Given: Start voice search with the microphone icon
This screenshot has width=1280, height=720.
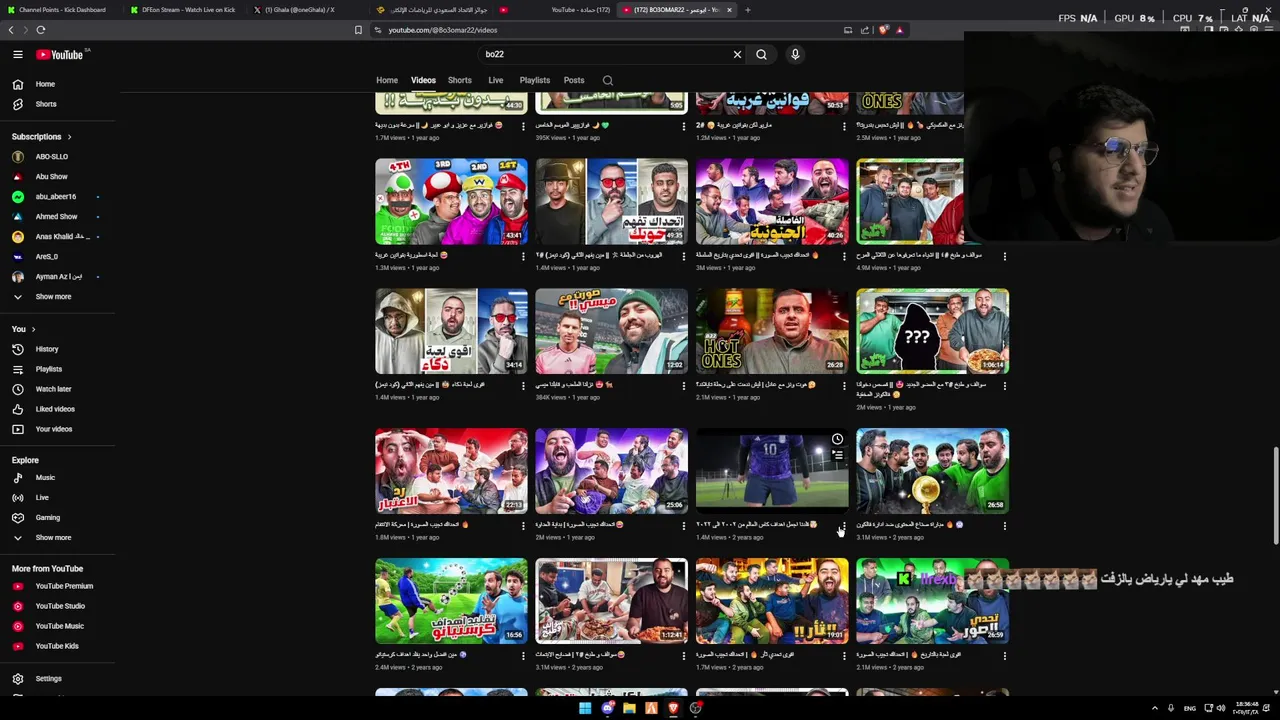Looking at the screenshot, I should [x=795, y=55].
